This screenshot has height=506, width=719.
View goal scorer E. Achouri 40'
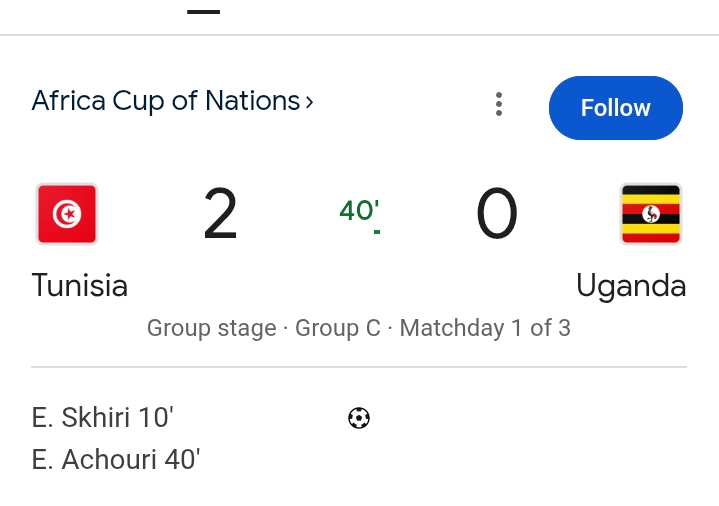point(116,460)
